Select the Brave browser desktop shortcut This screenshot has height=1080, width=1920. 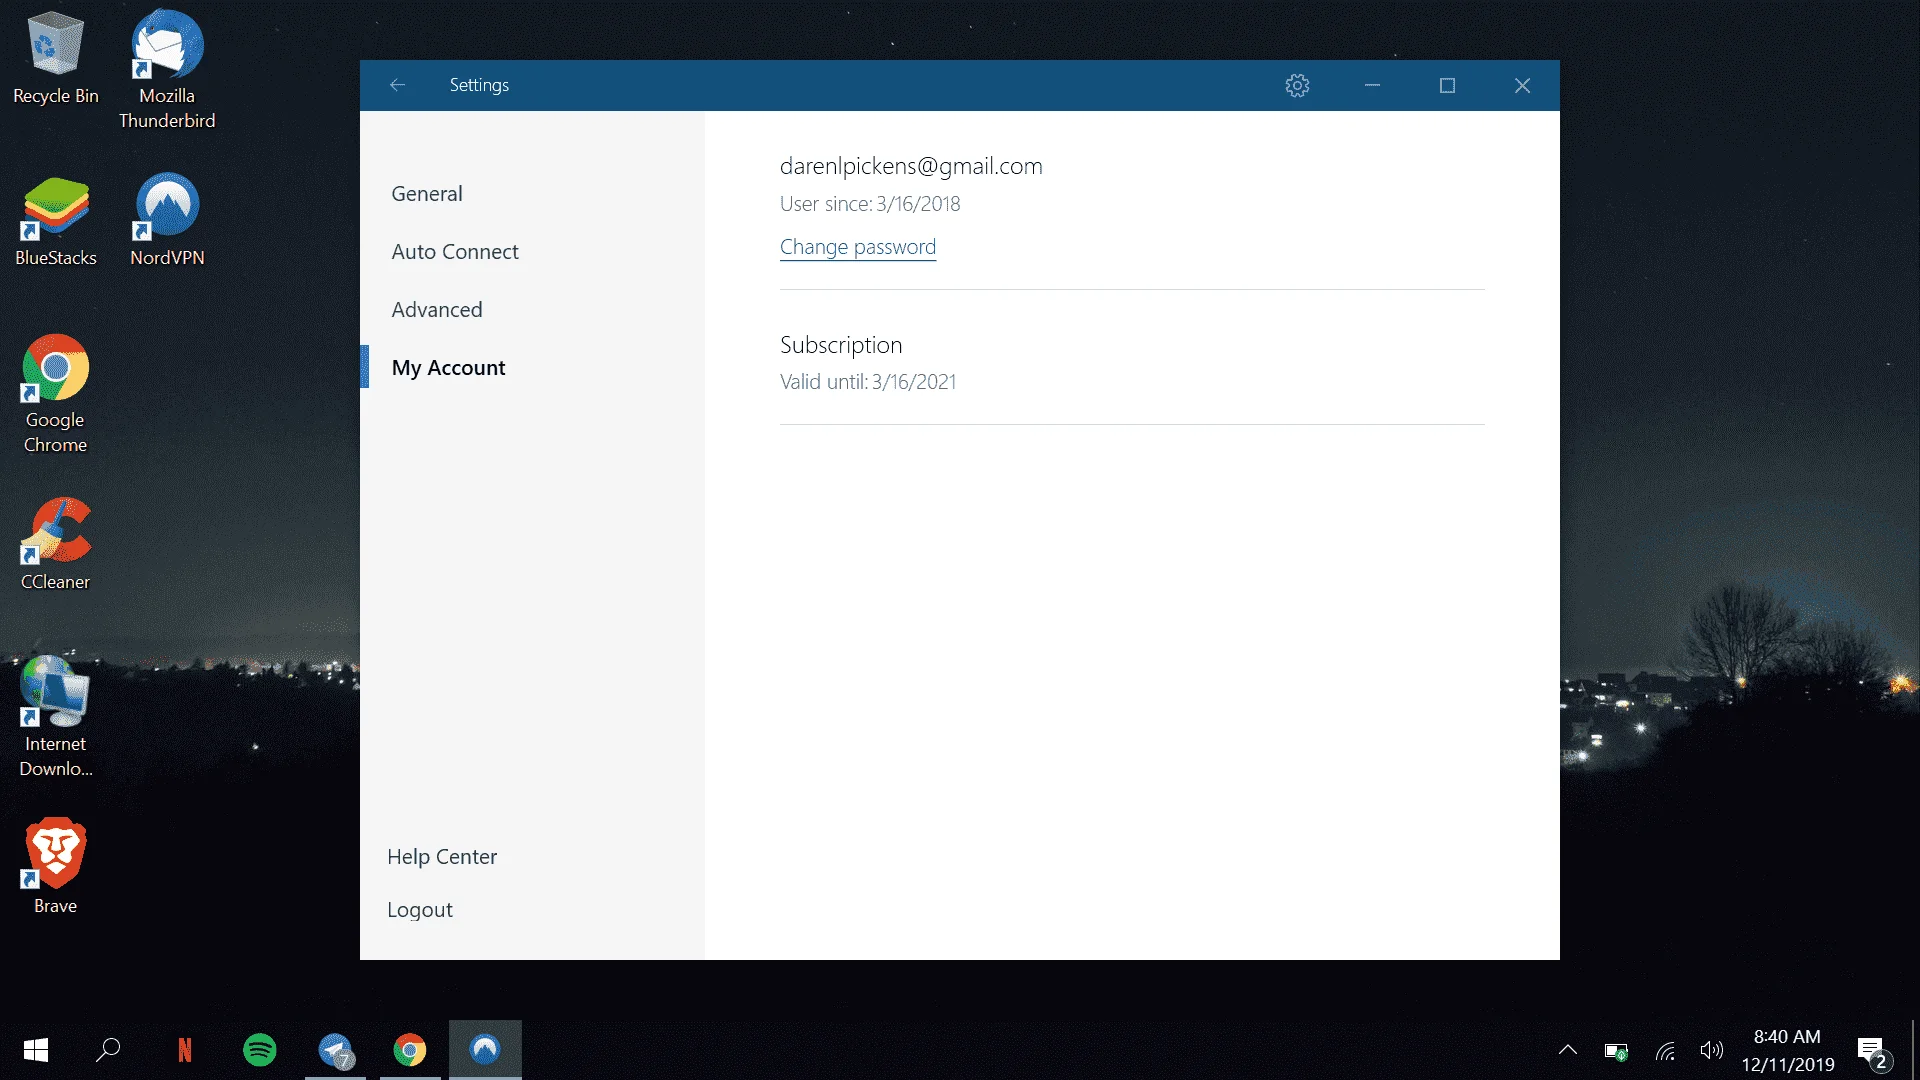56,867
